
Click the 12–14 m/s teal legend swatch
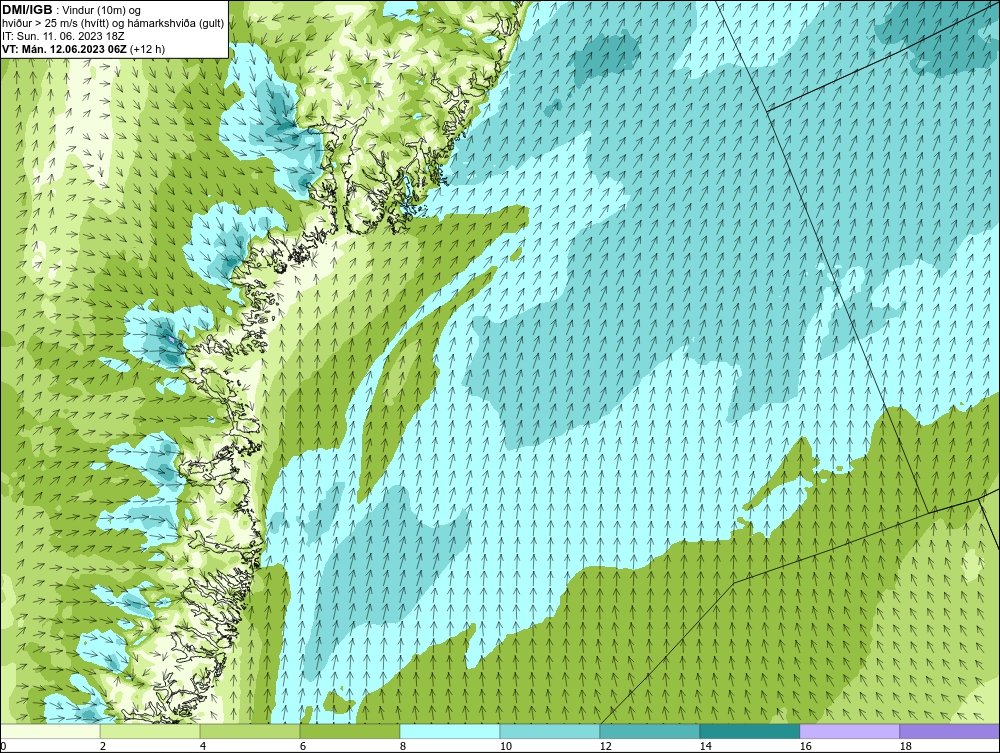[x=650, y=731]
